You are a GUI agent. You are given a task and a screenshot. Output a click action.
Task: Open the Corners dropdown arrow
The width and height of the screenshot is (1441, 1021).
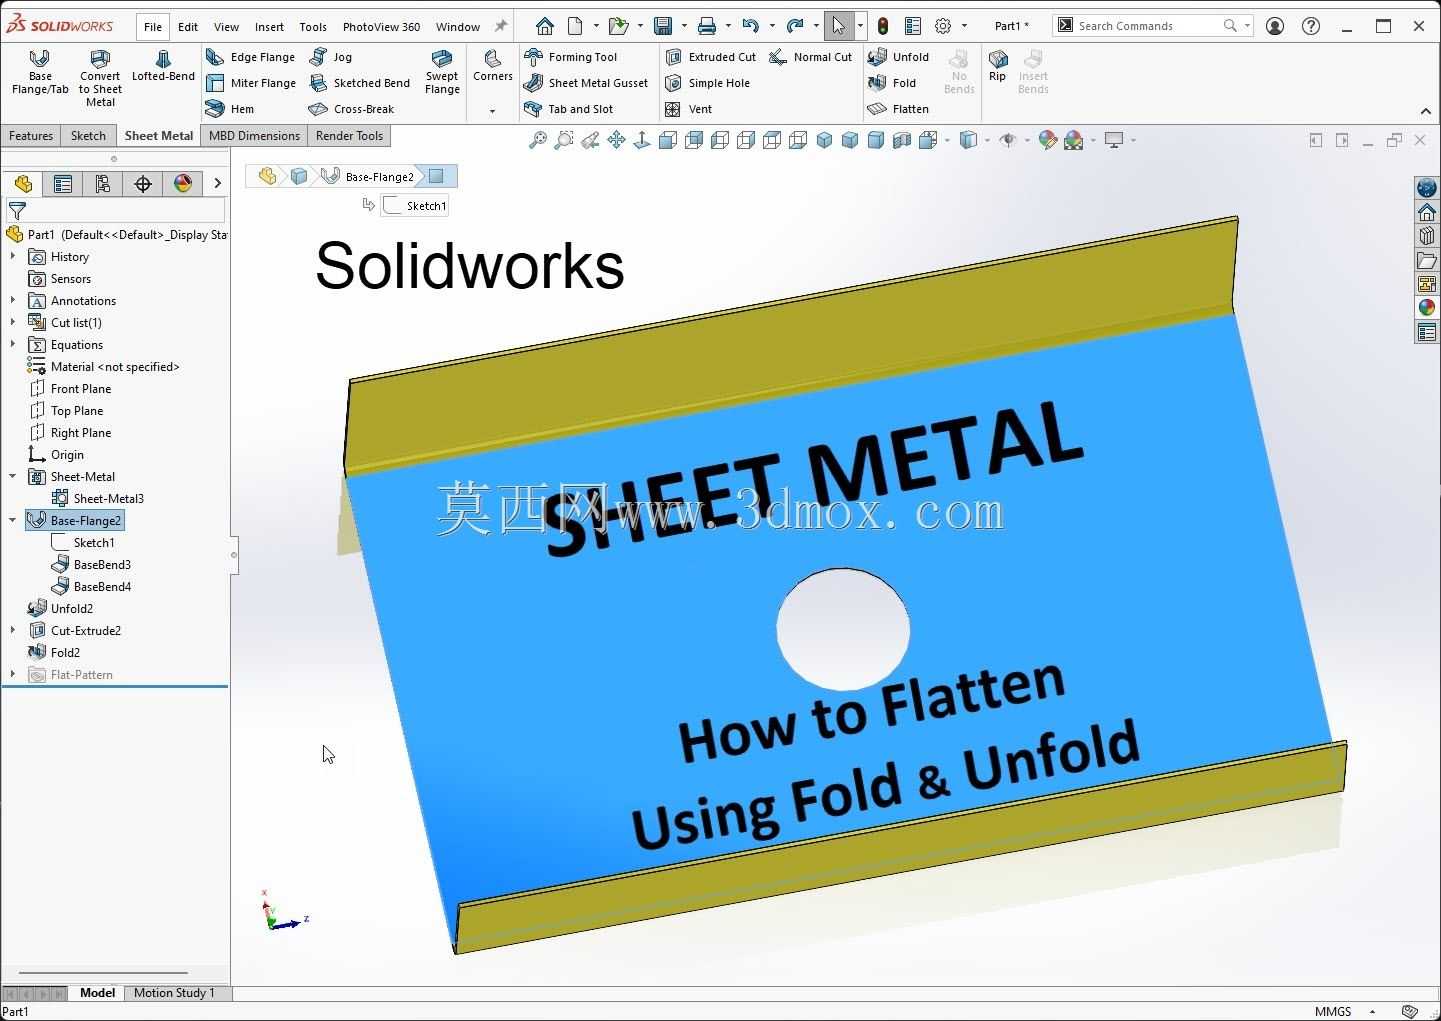pos(492,111)
